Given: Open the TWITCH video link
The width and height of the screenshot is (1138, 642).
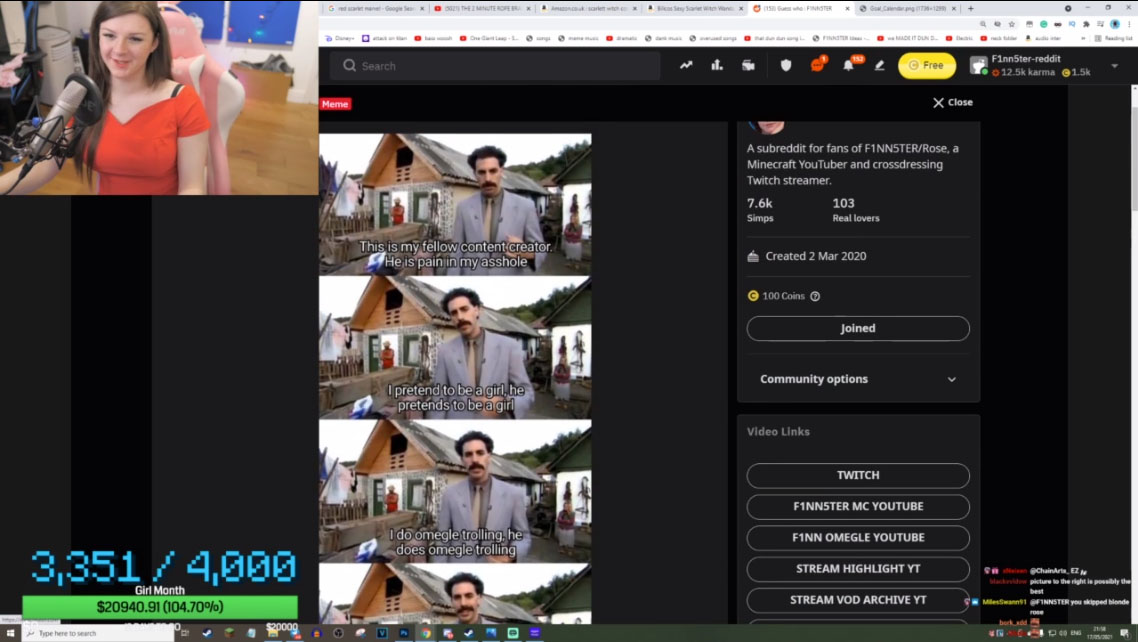Looking at the screenshot, I should [x=858, y=476].
